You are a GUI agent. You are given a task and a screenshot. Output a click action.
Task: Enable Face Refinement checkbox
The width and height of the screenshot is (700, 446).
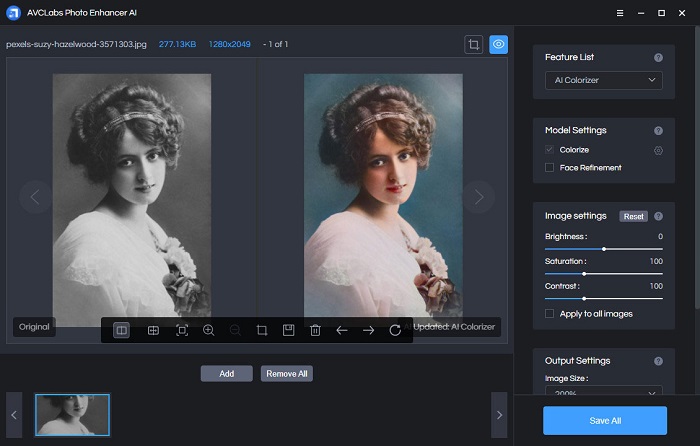click(x=550, y=167)
